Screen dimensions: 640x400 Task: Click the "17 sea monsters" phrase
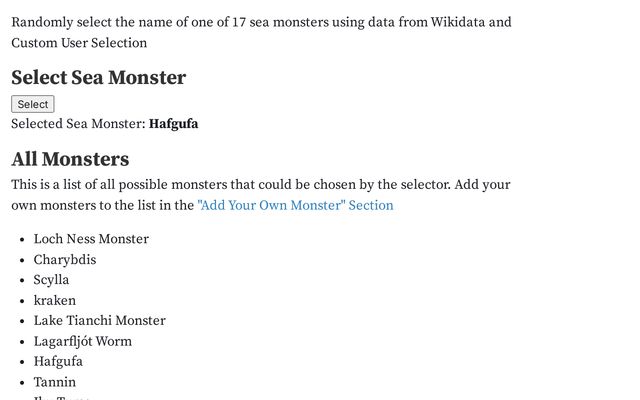tap(280, 22)
